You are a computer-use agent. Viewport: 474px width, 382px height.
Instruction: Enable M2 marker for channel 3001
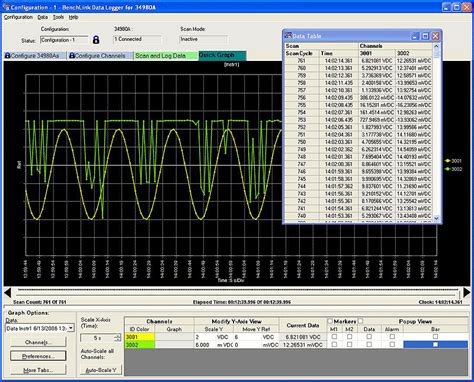coord(349,337)
